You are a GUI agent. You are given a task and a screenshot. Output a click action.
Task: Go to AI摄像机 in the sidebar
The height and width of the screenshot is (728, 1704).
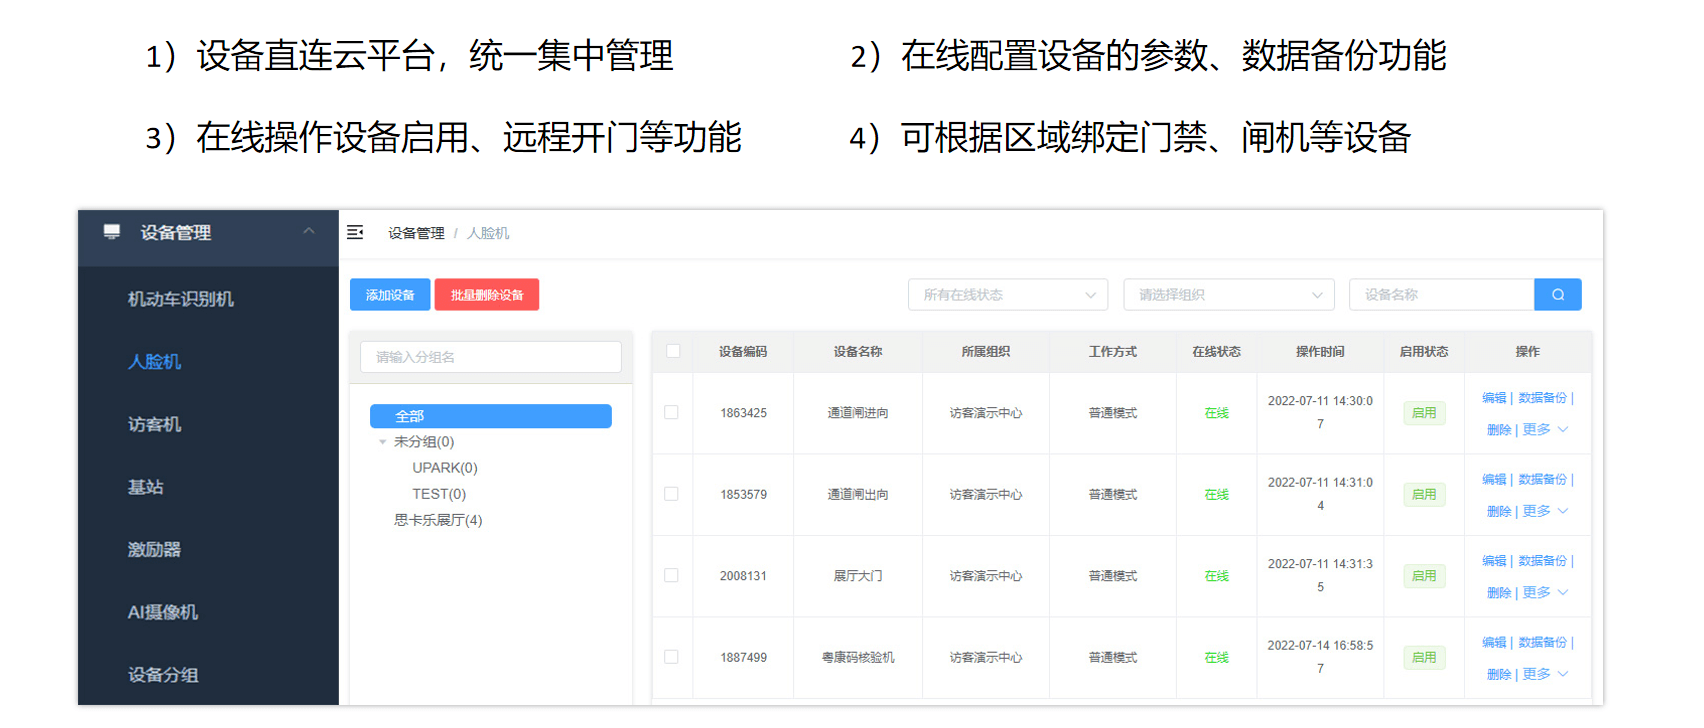162,612
